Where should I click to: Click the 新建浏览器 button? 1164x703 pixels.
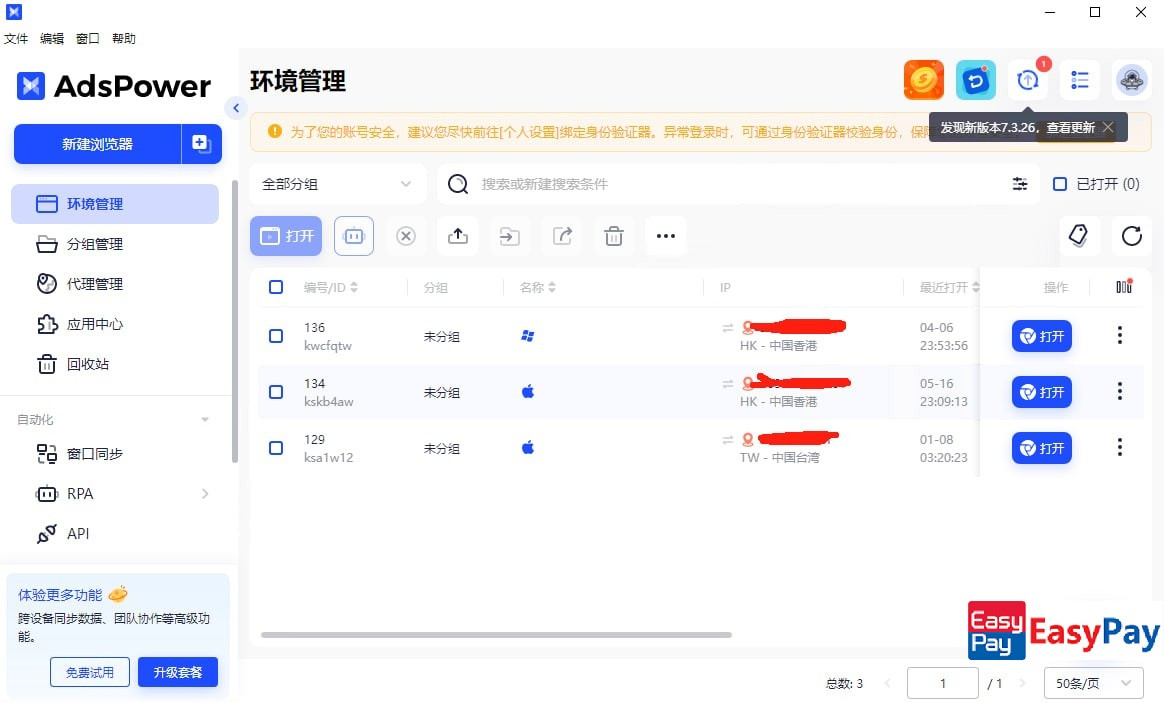tap(97, 144)
